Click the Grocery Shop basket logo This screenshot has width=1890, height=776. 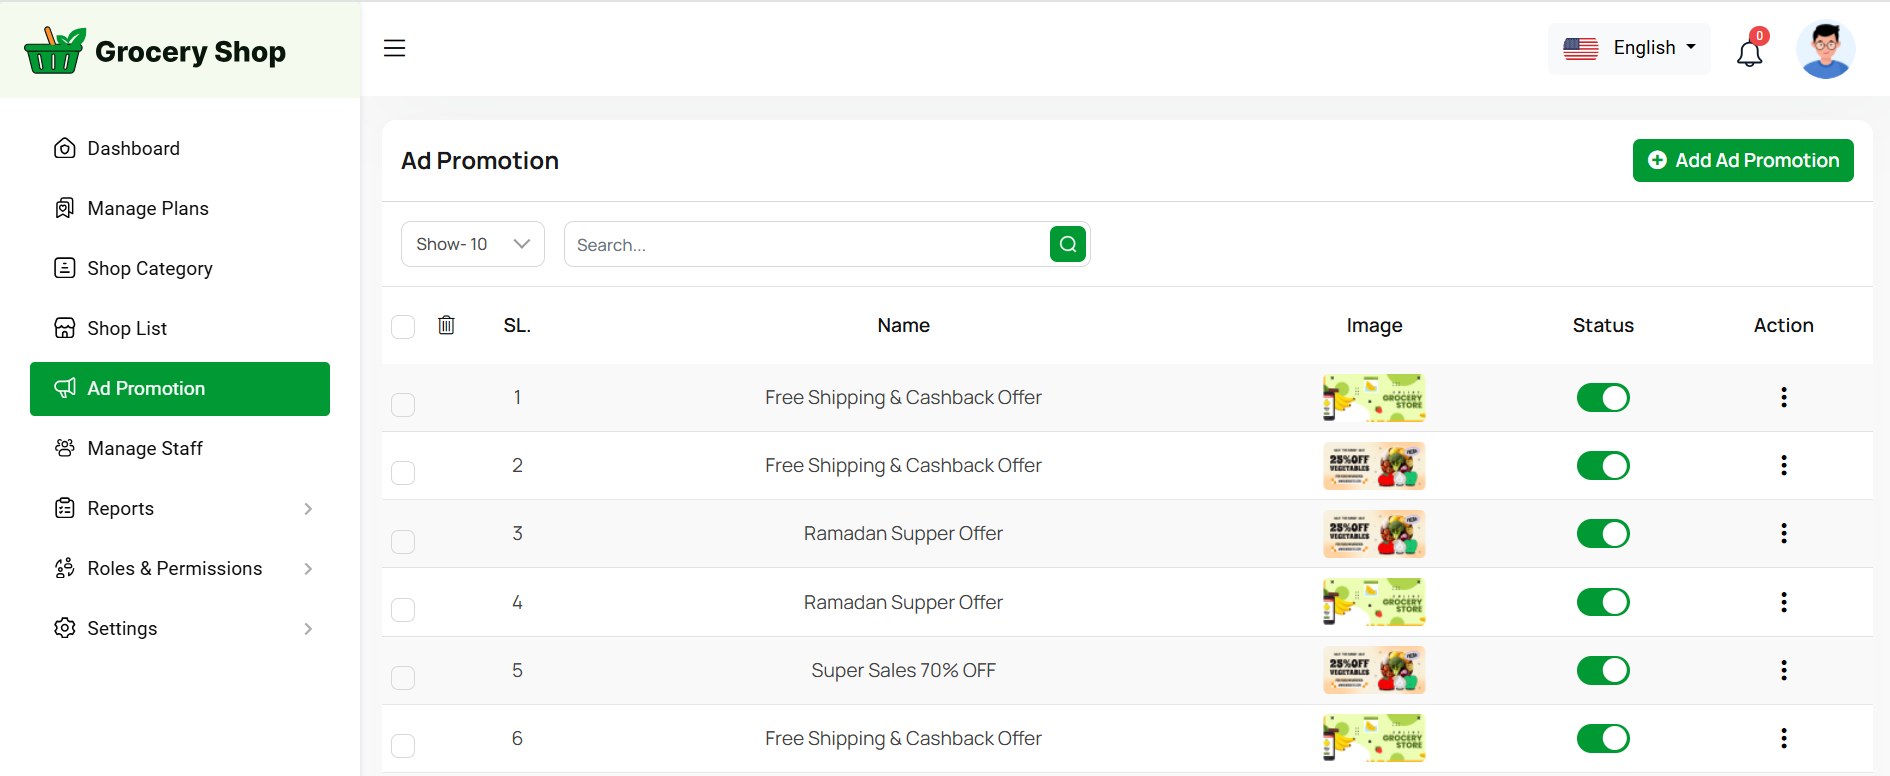pyautogui.click(x=54, y=51)
